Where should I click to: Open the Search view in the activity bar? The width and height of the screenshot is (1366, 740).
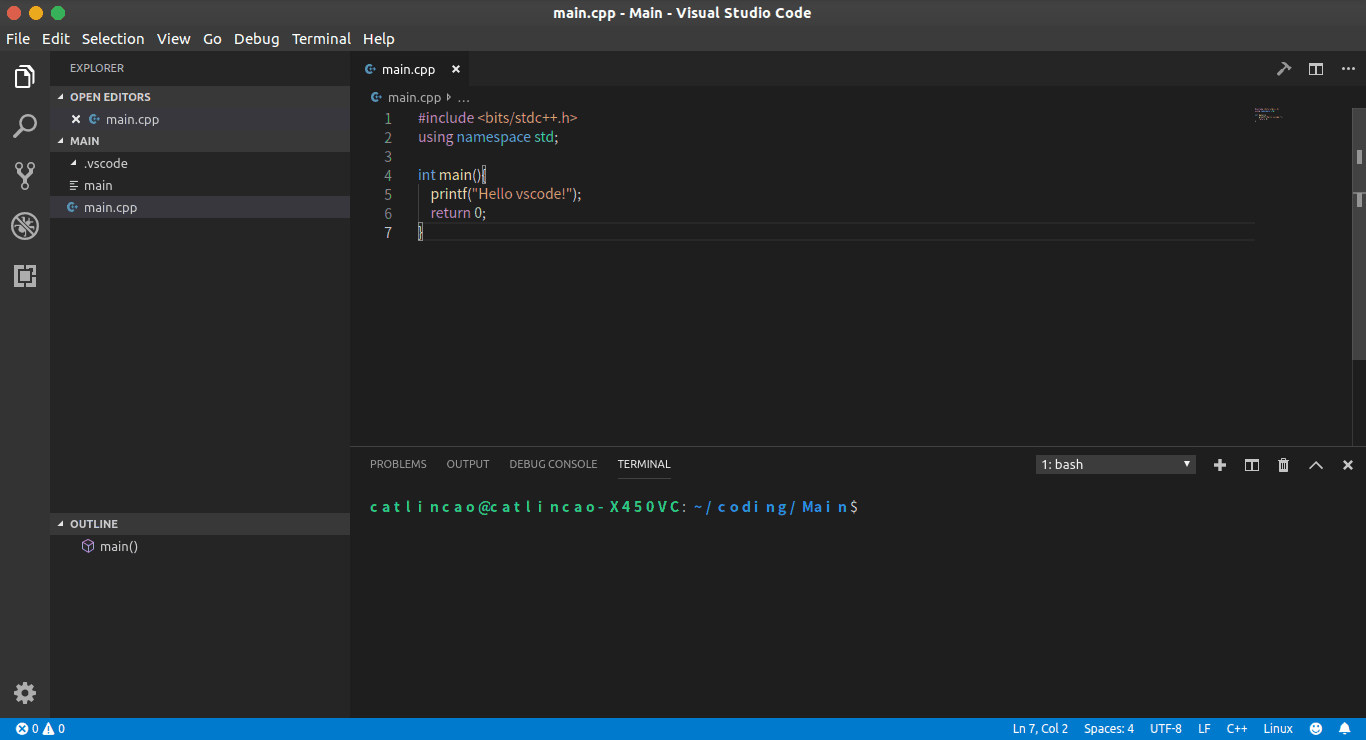[x=24, y=126]
